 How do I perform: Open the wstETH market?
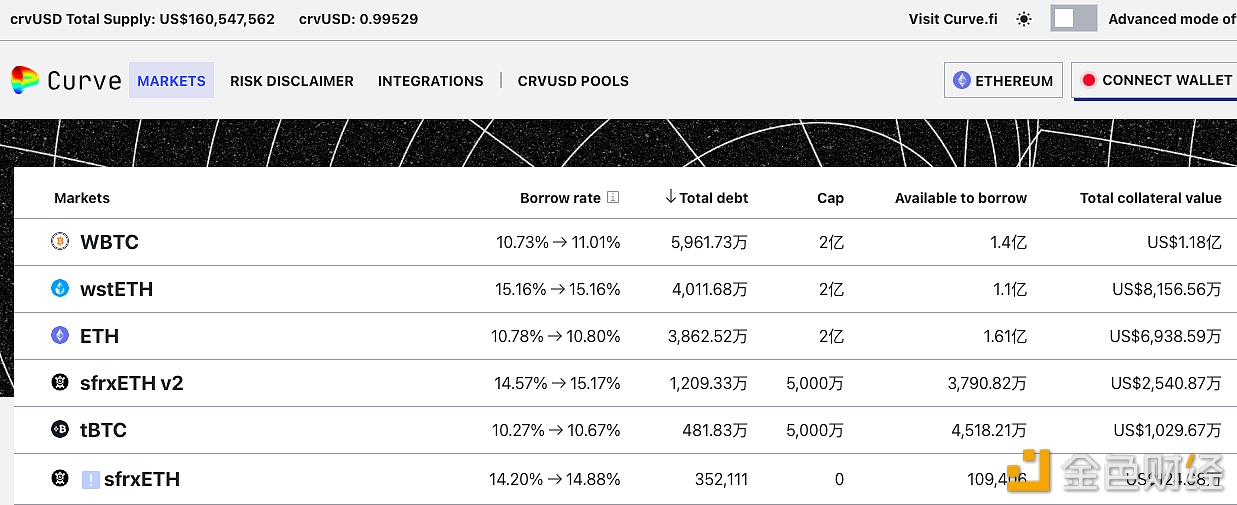[625, 289]
